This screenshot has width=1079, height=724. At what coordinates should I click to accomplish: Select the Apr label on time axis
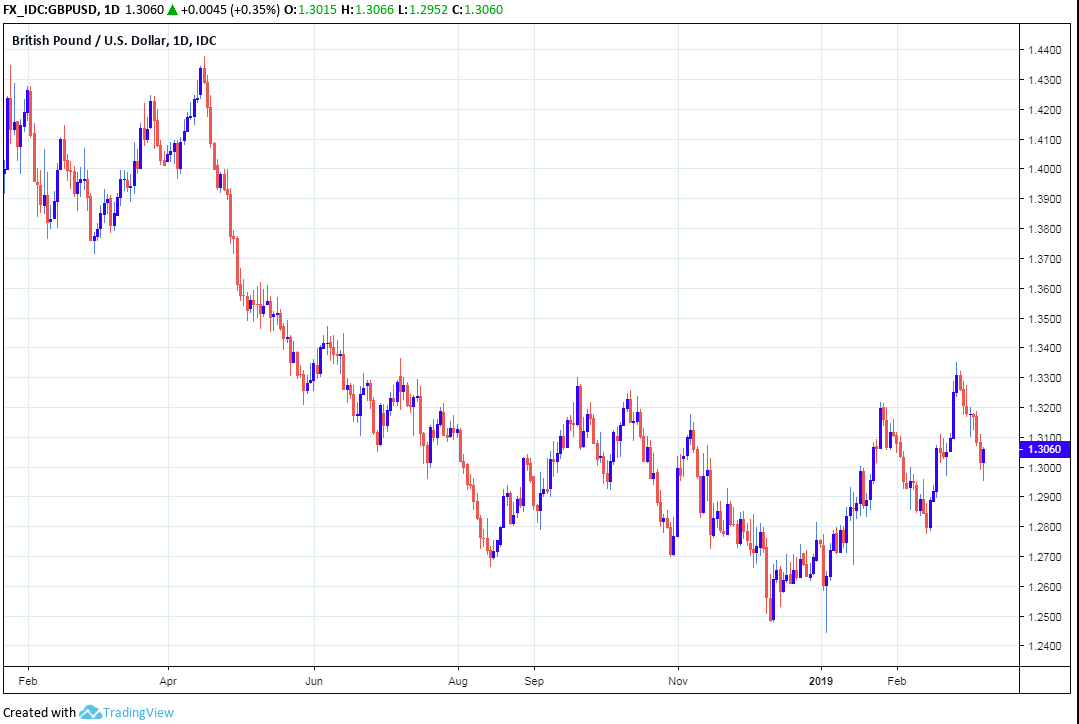pyautogui.click(x=168, y=679)
